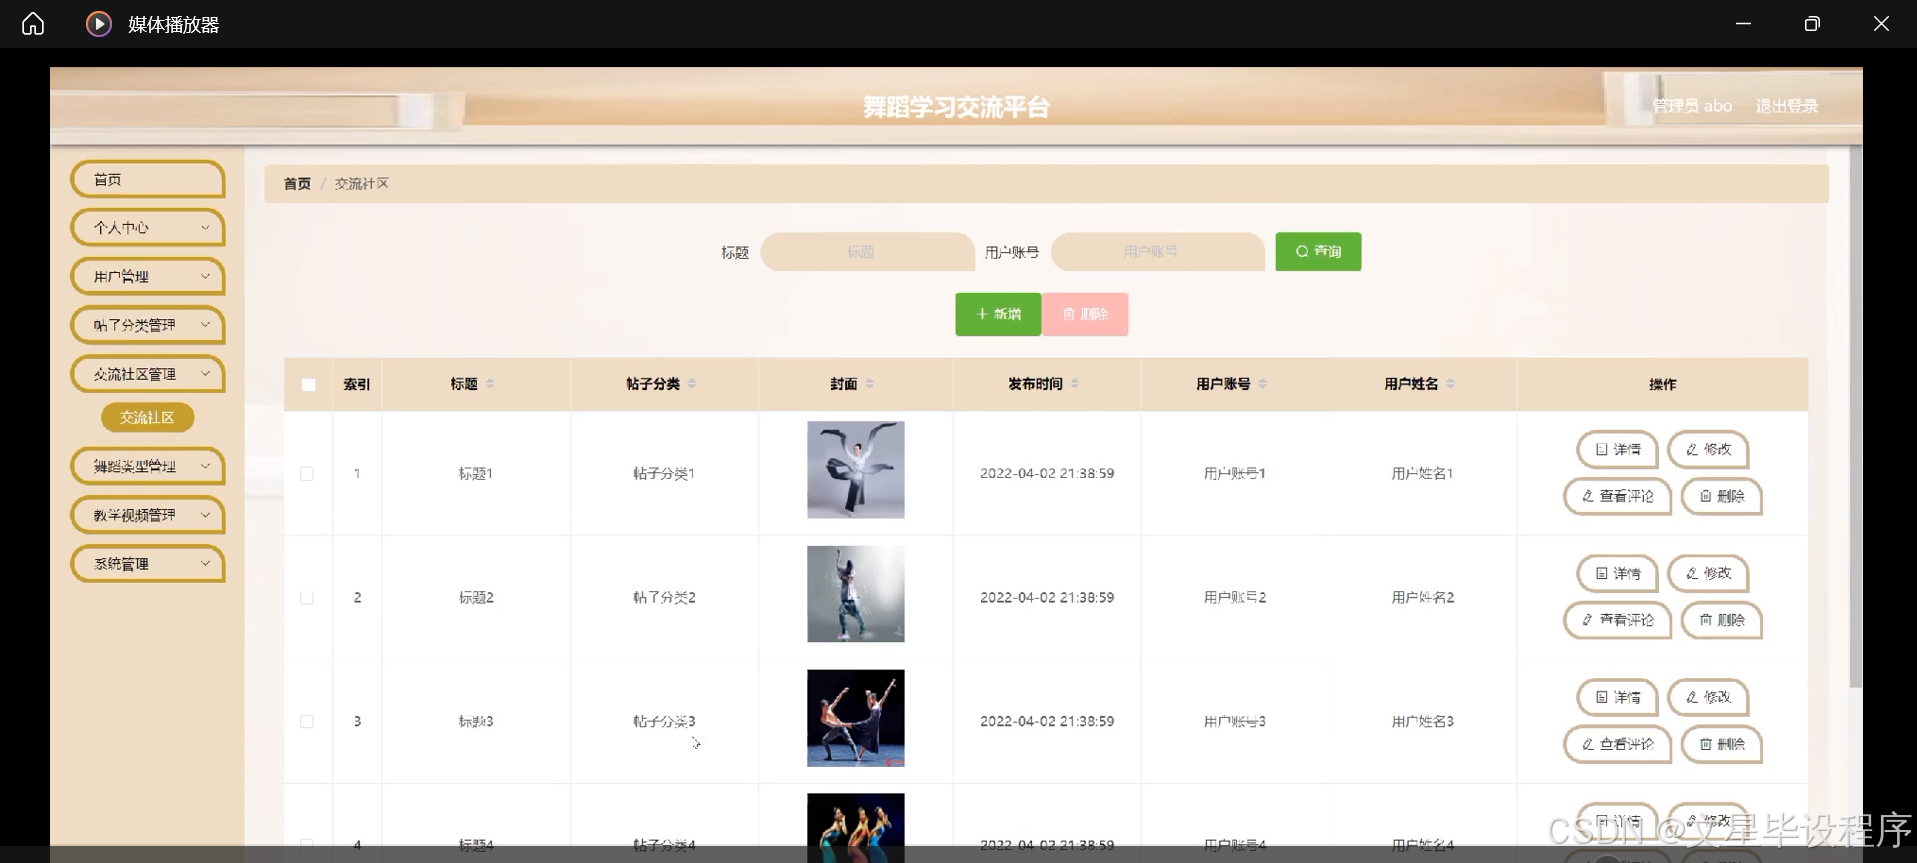Viewport: 1917px width, 863px height.
Task: Click the 用户账号 search input field
Action: tap(1158, 252)
